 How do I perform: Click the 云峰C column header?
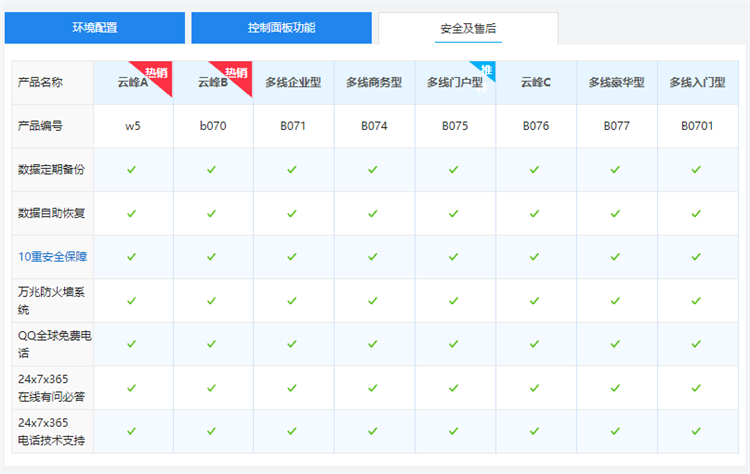535,83
